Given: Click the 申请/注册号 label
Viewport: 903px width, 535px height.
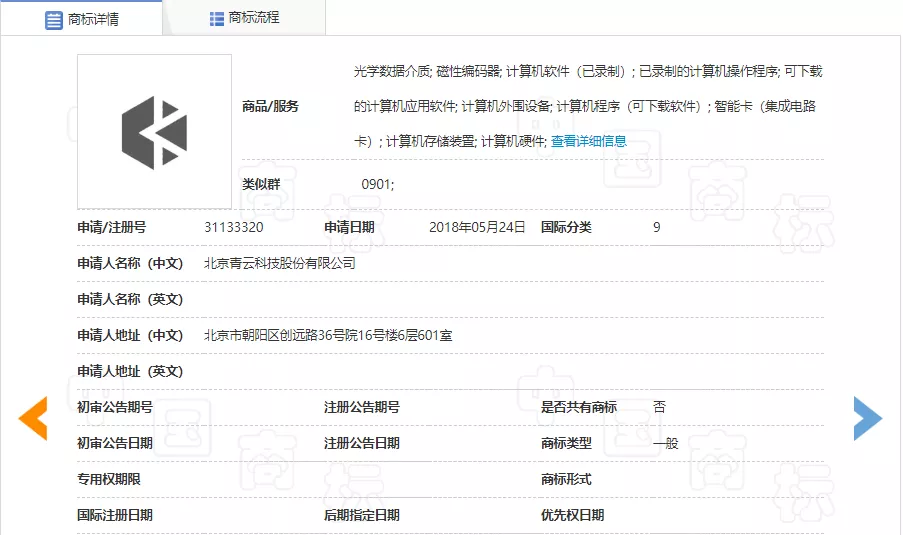Looking at the screenshot, I should click(112, 227).
